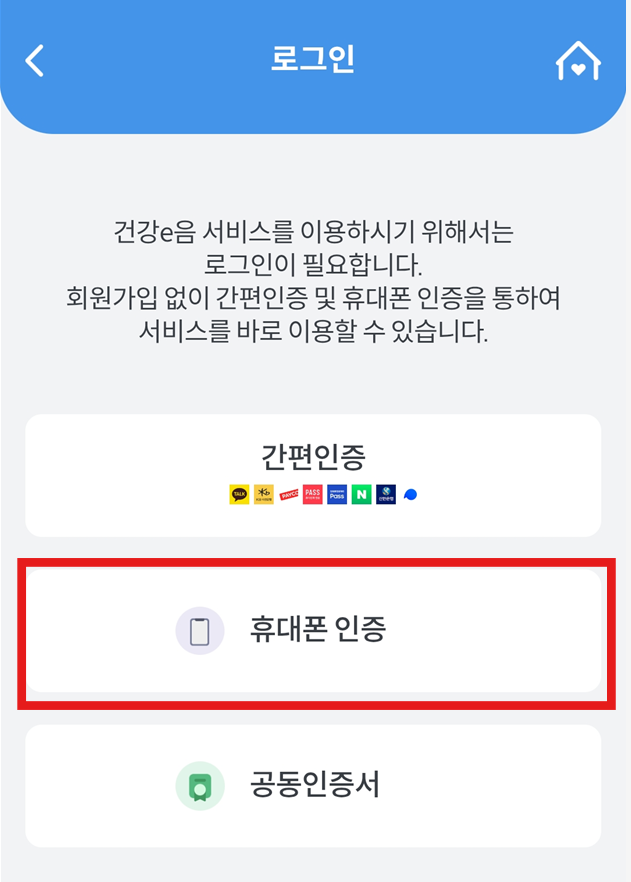
Task: Click the phone icon beside 휴대폰 인증
Action: 200,630
